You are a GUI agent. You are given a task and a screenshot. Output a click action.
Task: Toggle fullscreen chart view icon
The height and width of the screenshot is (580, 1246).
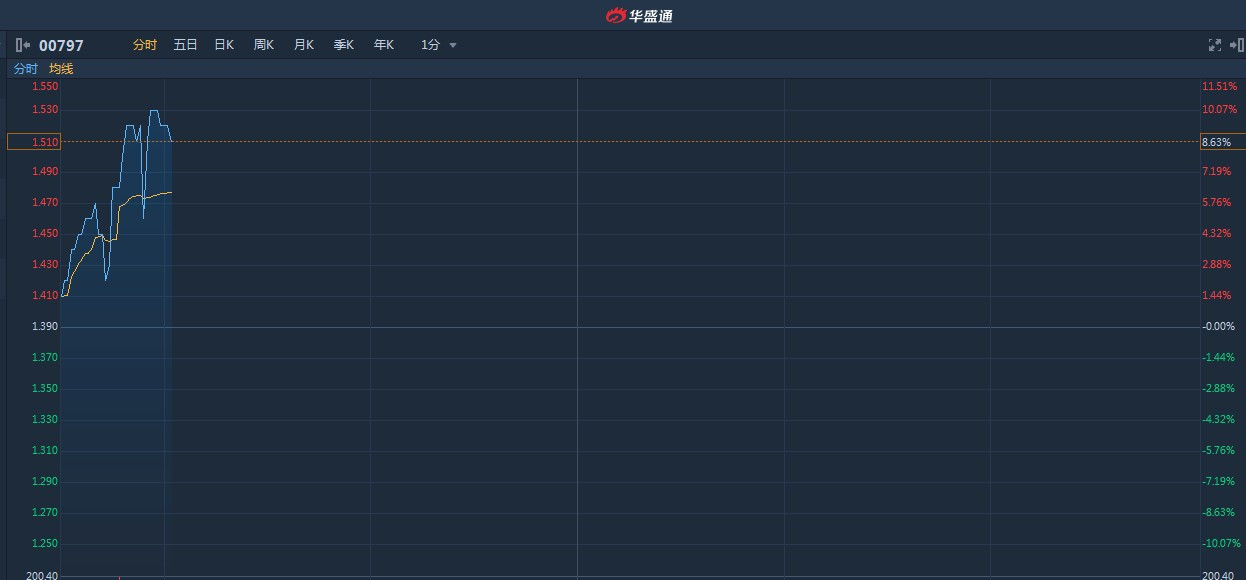[1215, 45]
